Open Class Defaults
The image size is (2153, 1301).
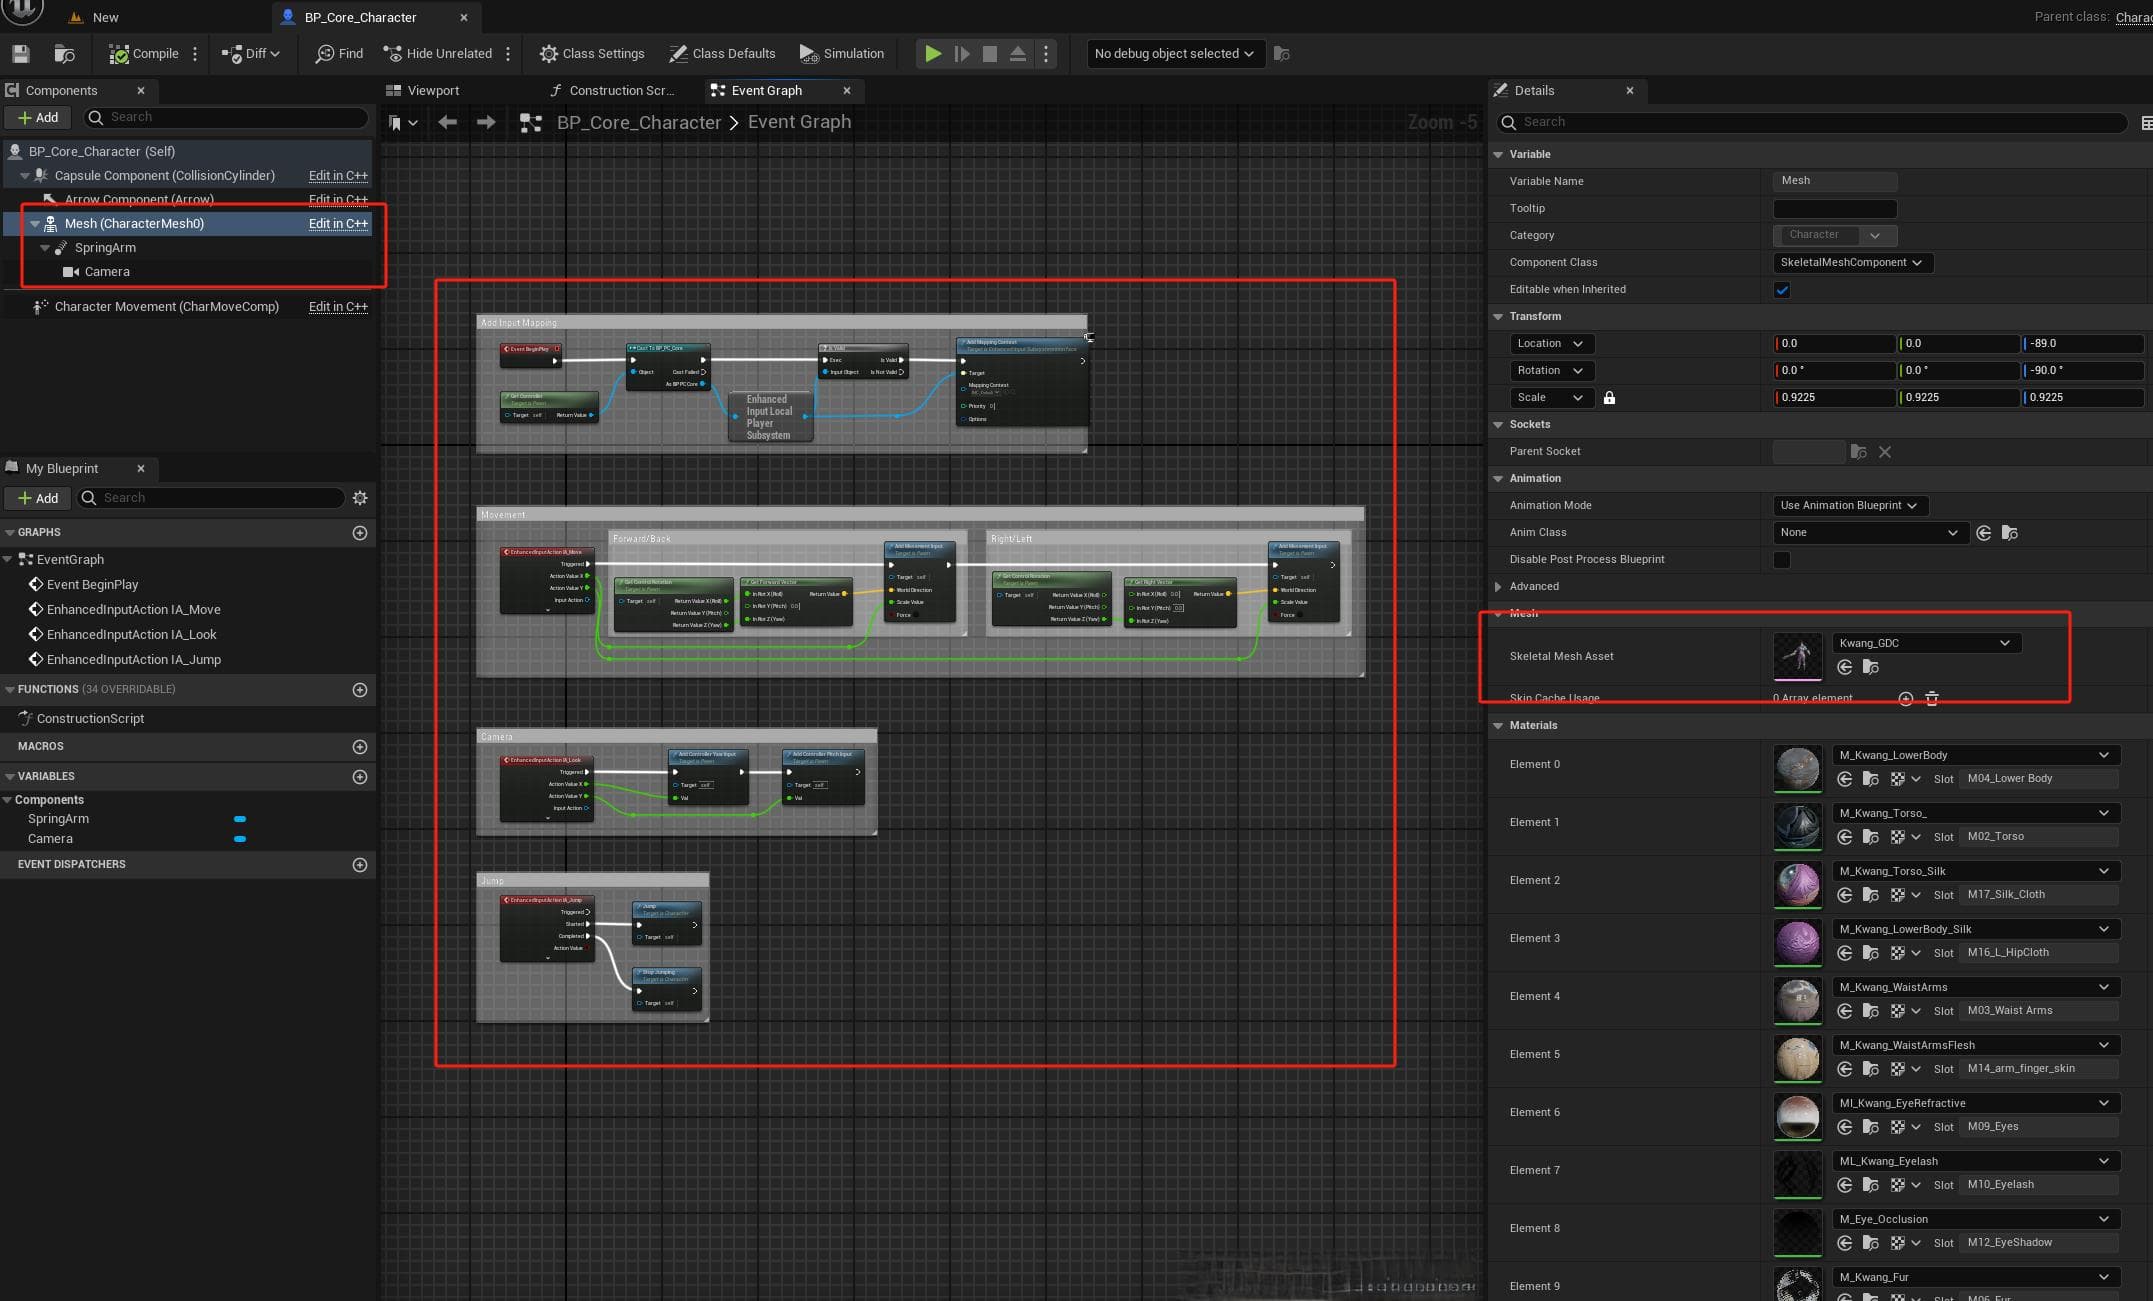pyautogui.click(x=722, y=54)
